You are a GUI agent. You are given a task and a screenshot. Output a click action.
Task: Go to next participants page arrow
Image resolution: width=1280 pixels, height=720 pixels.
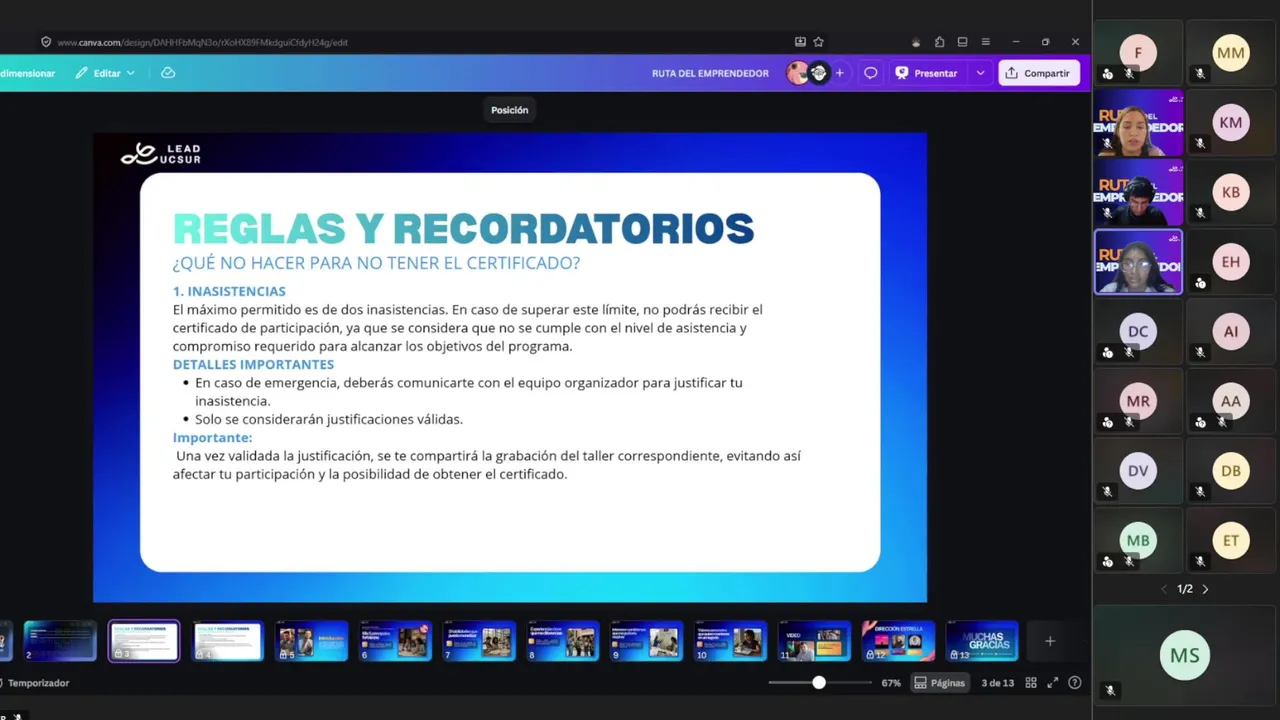tap(1205, 590)
